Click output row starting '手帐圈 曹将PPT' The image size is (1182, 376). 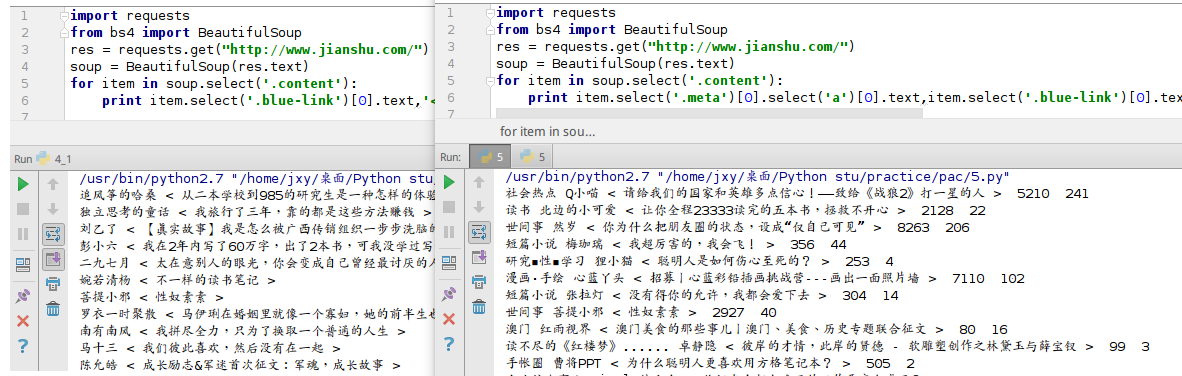point(710,364)
